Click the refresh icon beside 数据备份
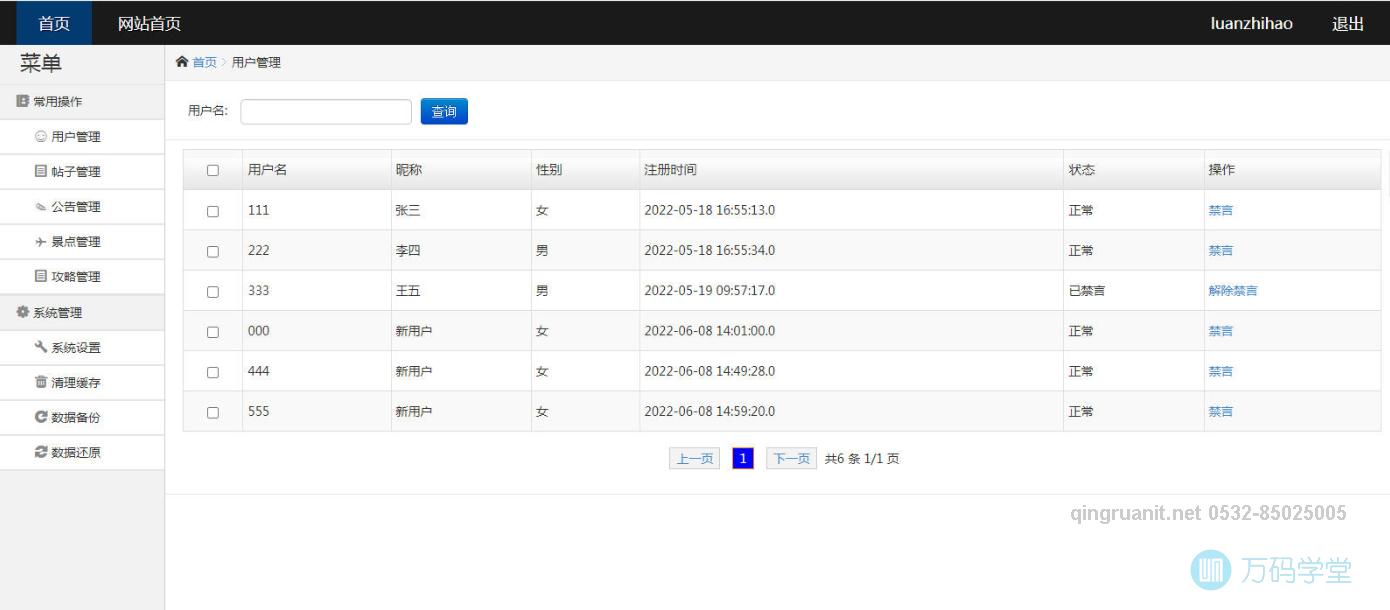The height and width of the screenshot is (610, 1390). [41, 417]
